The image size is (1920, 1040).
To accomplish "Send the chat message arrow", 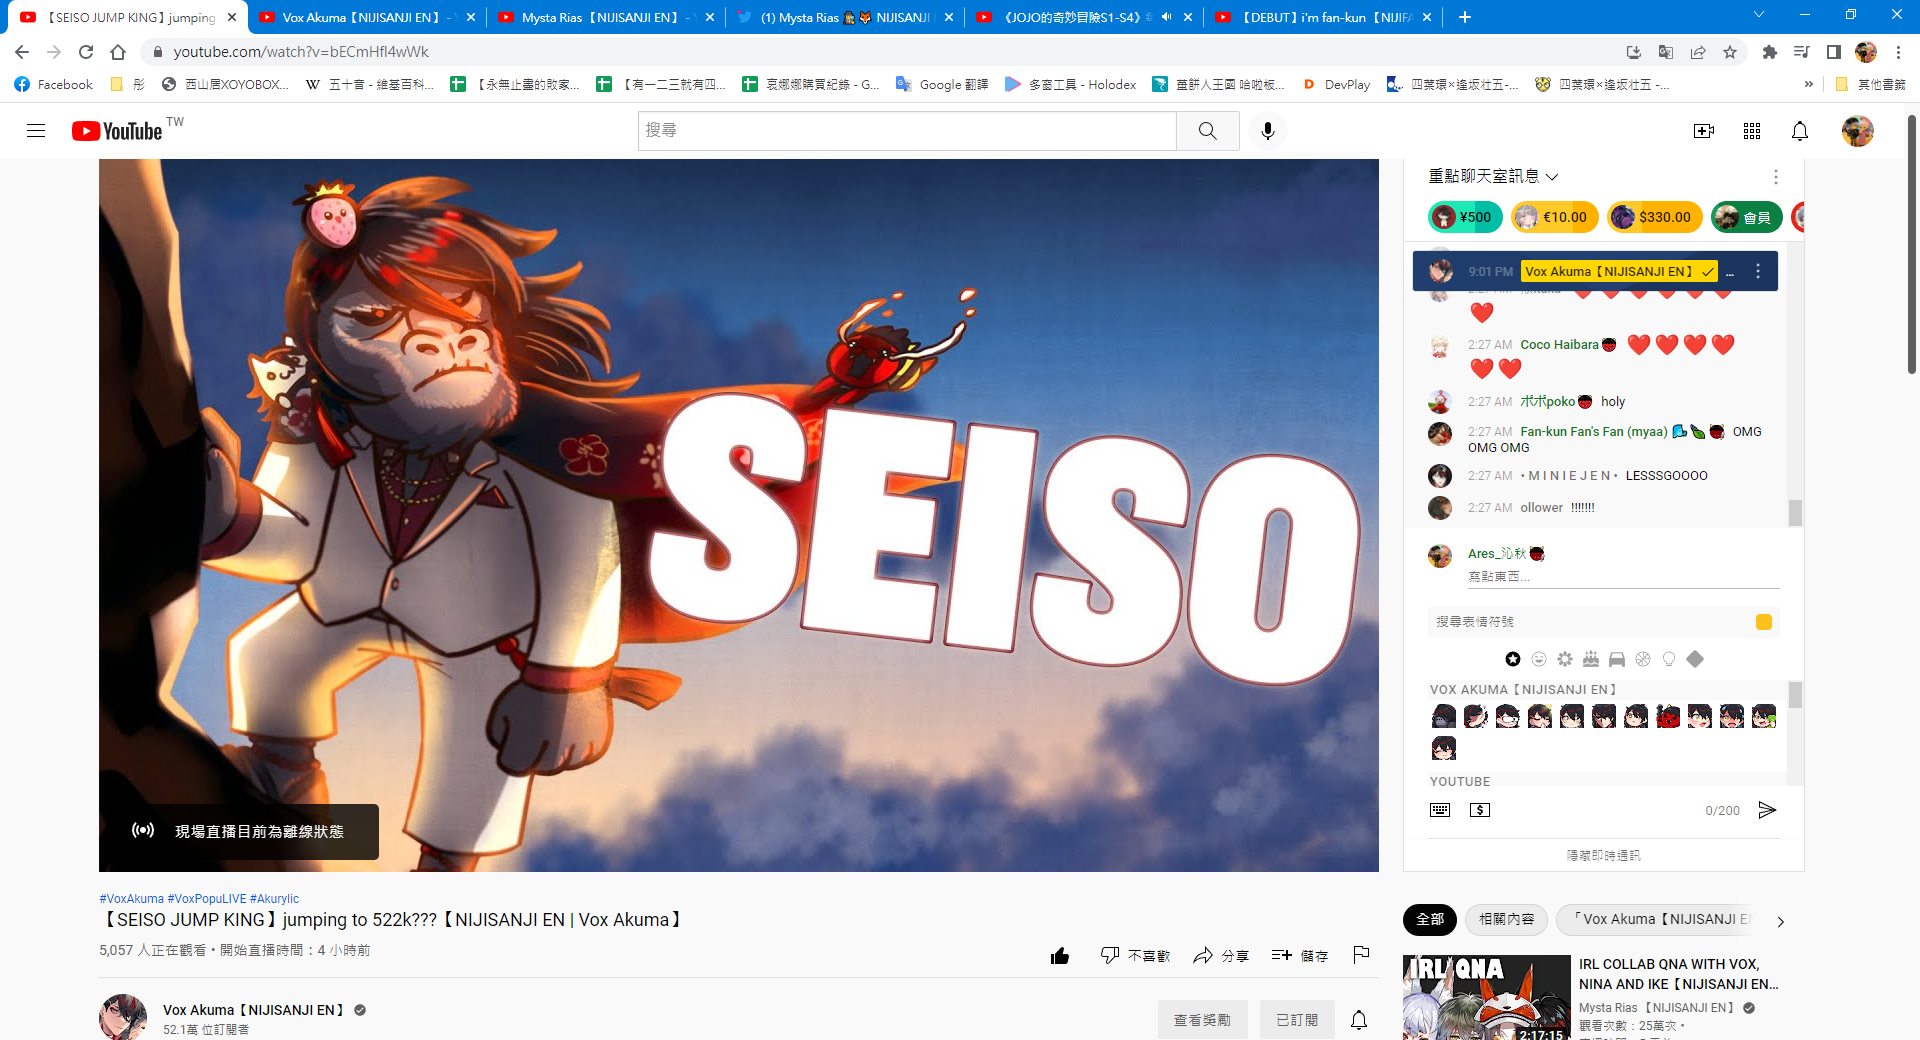I will (x=1767, y=810).
